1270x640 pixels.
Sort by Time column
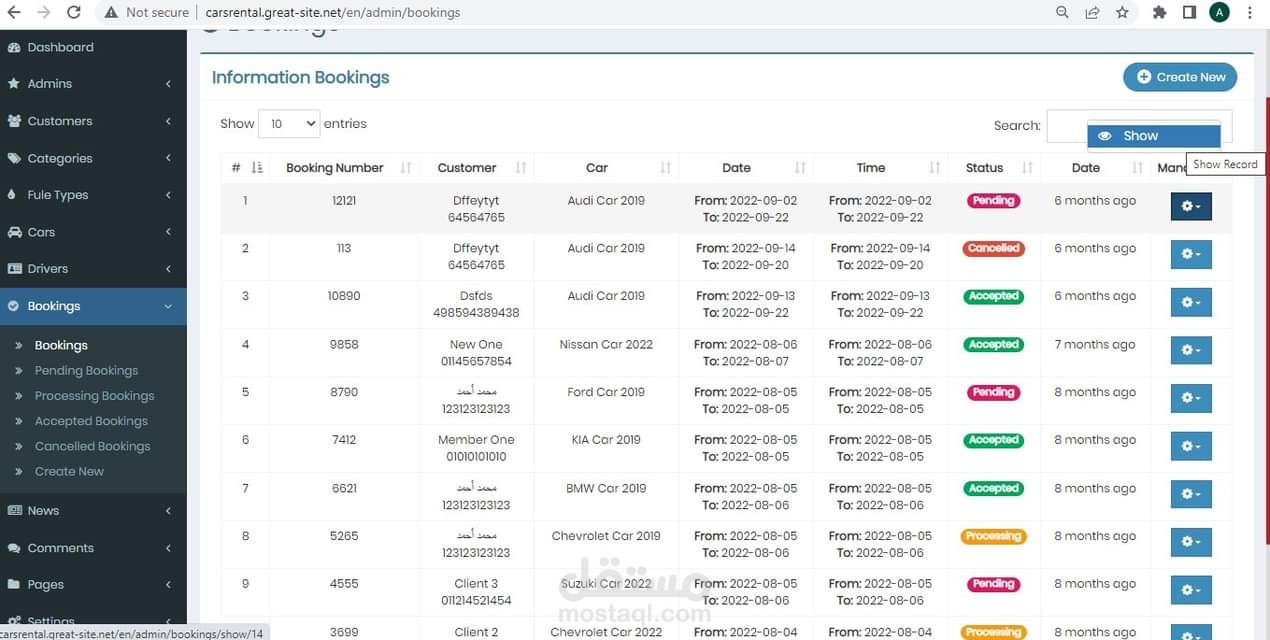point(881,168)
